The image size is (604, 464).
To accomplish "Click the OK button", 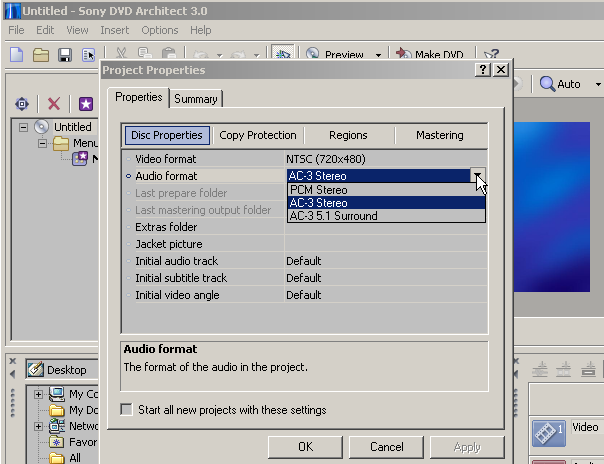I will click(x=305, y=447).
